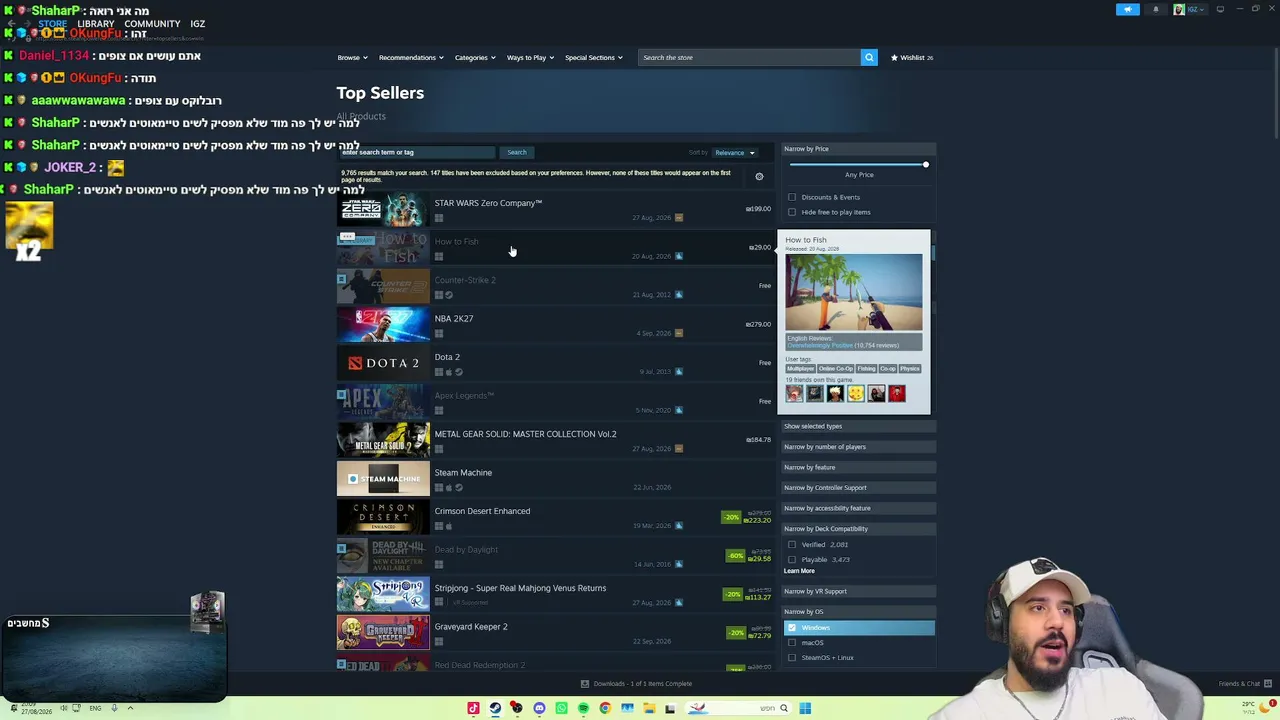Image resolution: width=1280 pixels, height=720 pixels.
Task: Open the account name dropdown in title bar
Action: point(1195,9)
